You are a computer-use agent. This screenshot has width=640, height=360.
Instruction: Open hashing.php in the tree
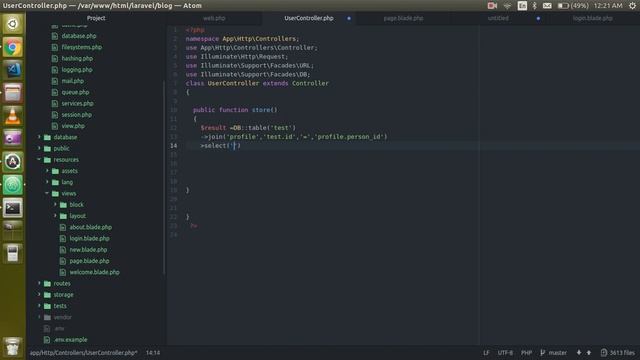tap(77, 58)
